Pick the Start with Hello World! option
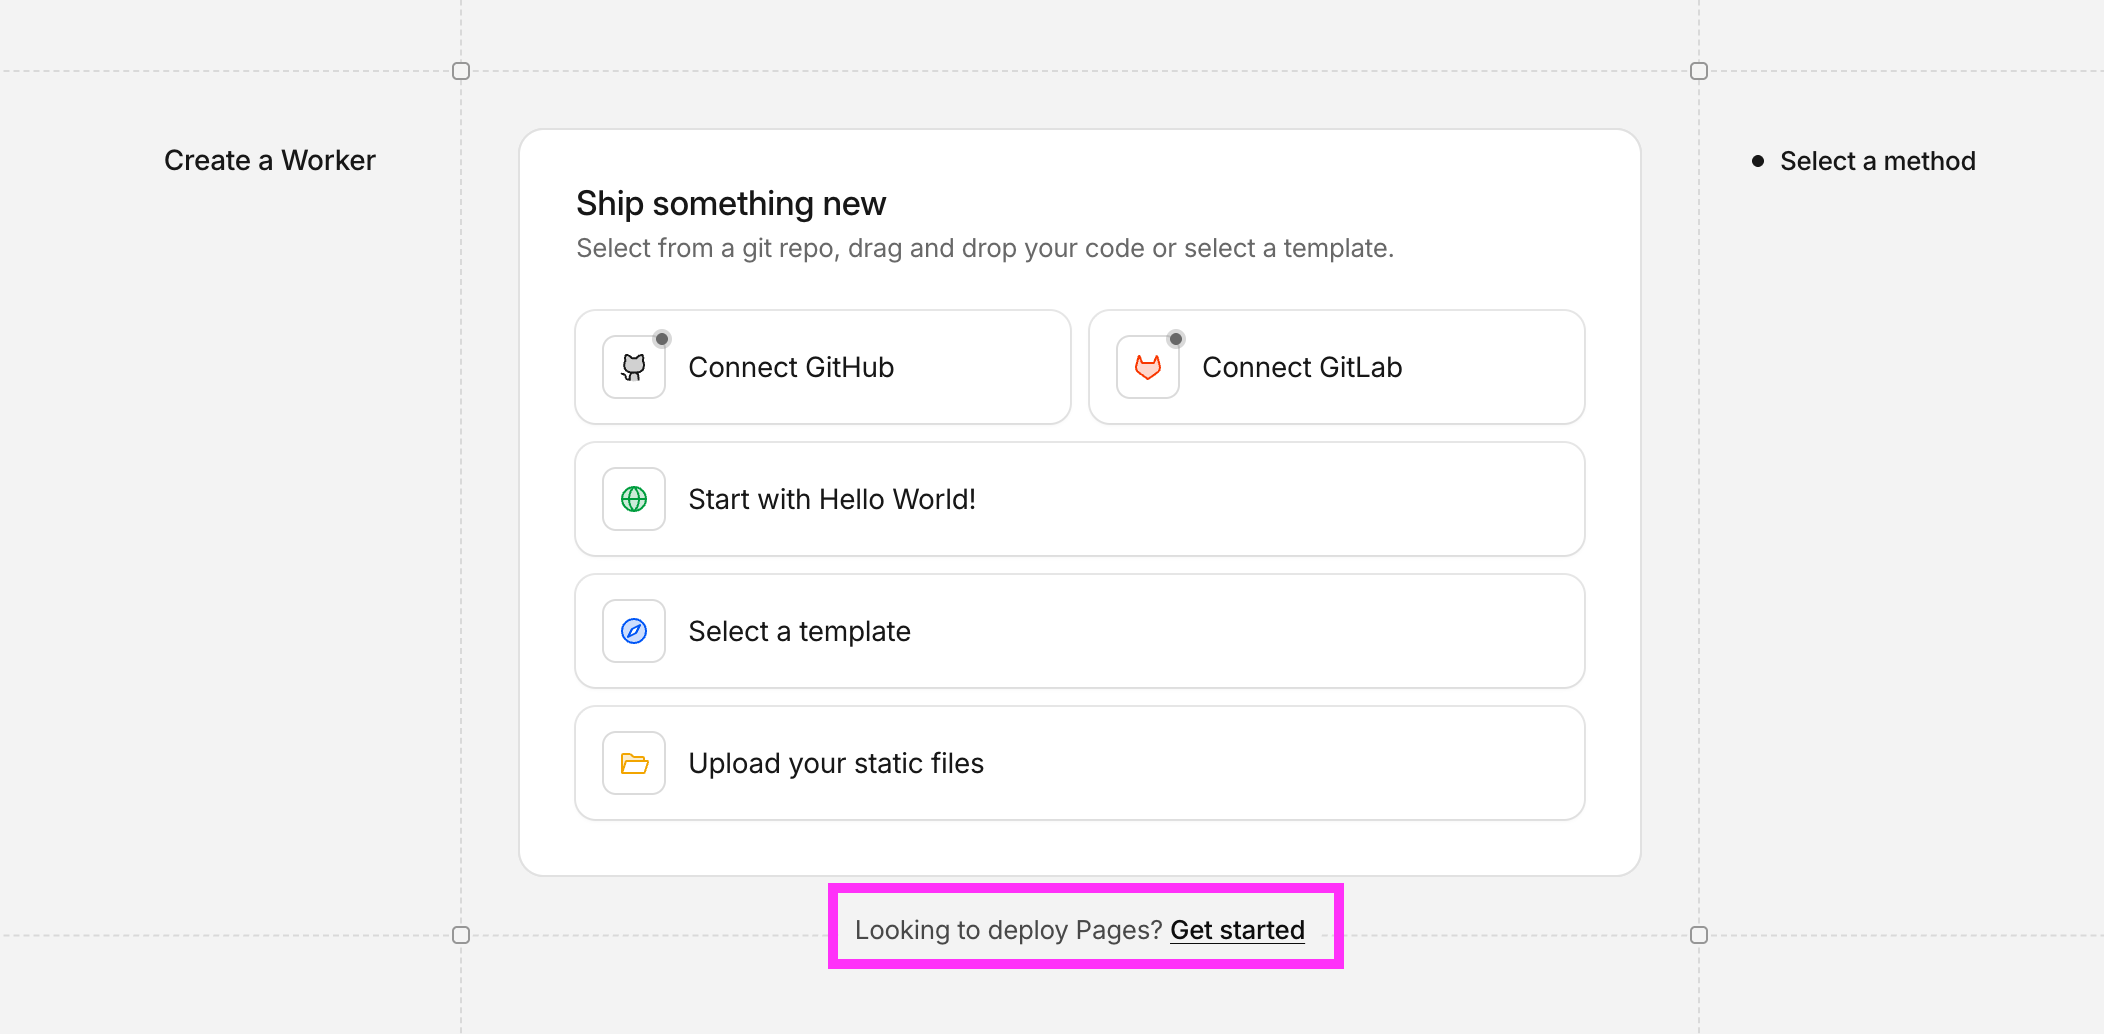 tap(1079, 499)
